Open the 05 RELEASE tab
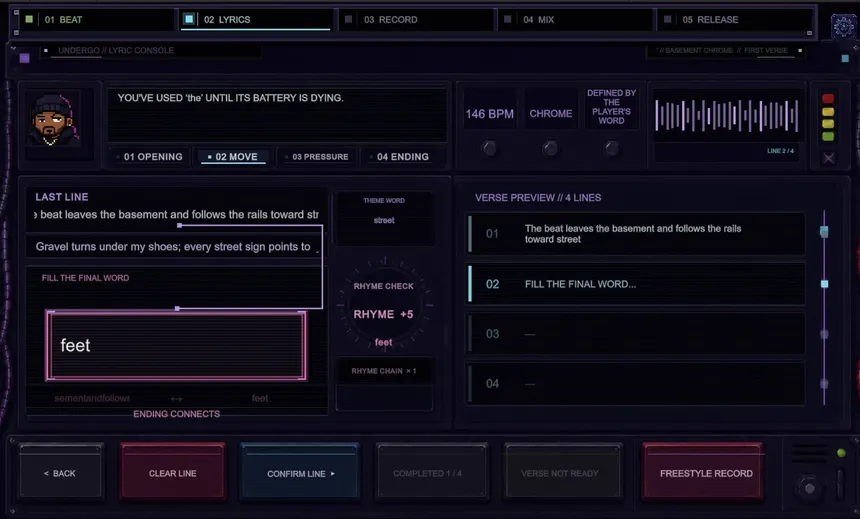 tap(735, 20)
